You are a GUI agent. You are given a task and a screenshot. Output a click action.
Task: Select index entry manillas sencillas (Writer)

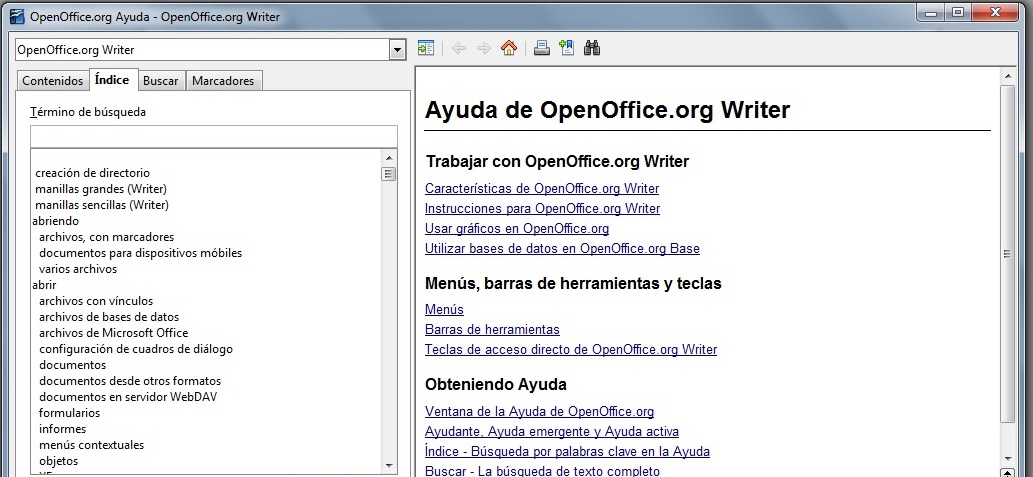point(102,205)
